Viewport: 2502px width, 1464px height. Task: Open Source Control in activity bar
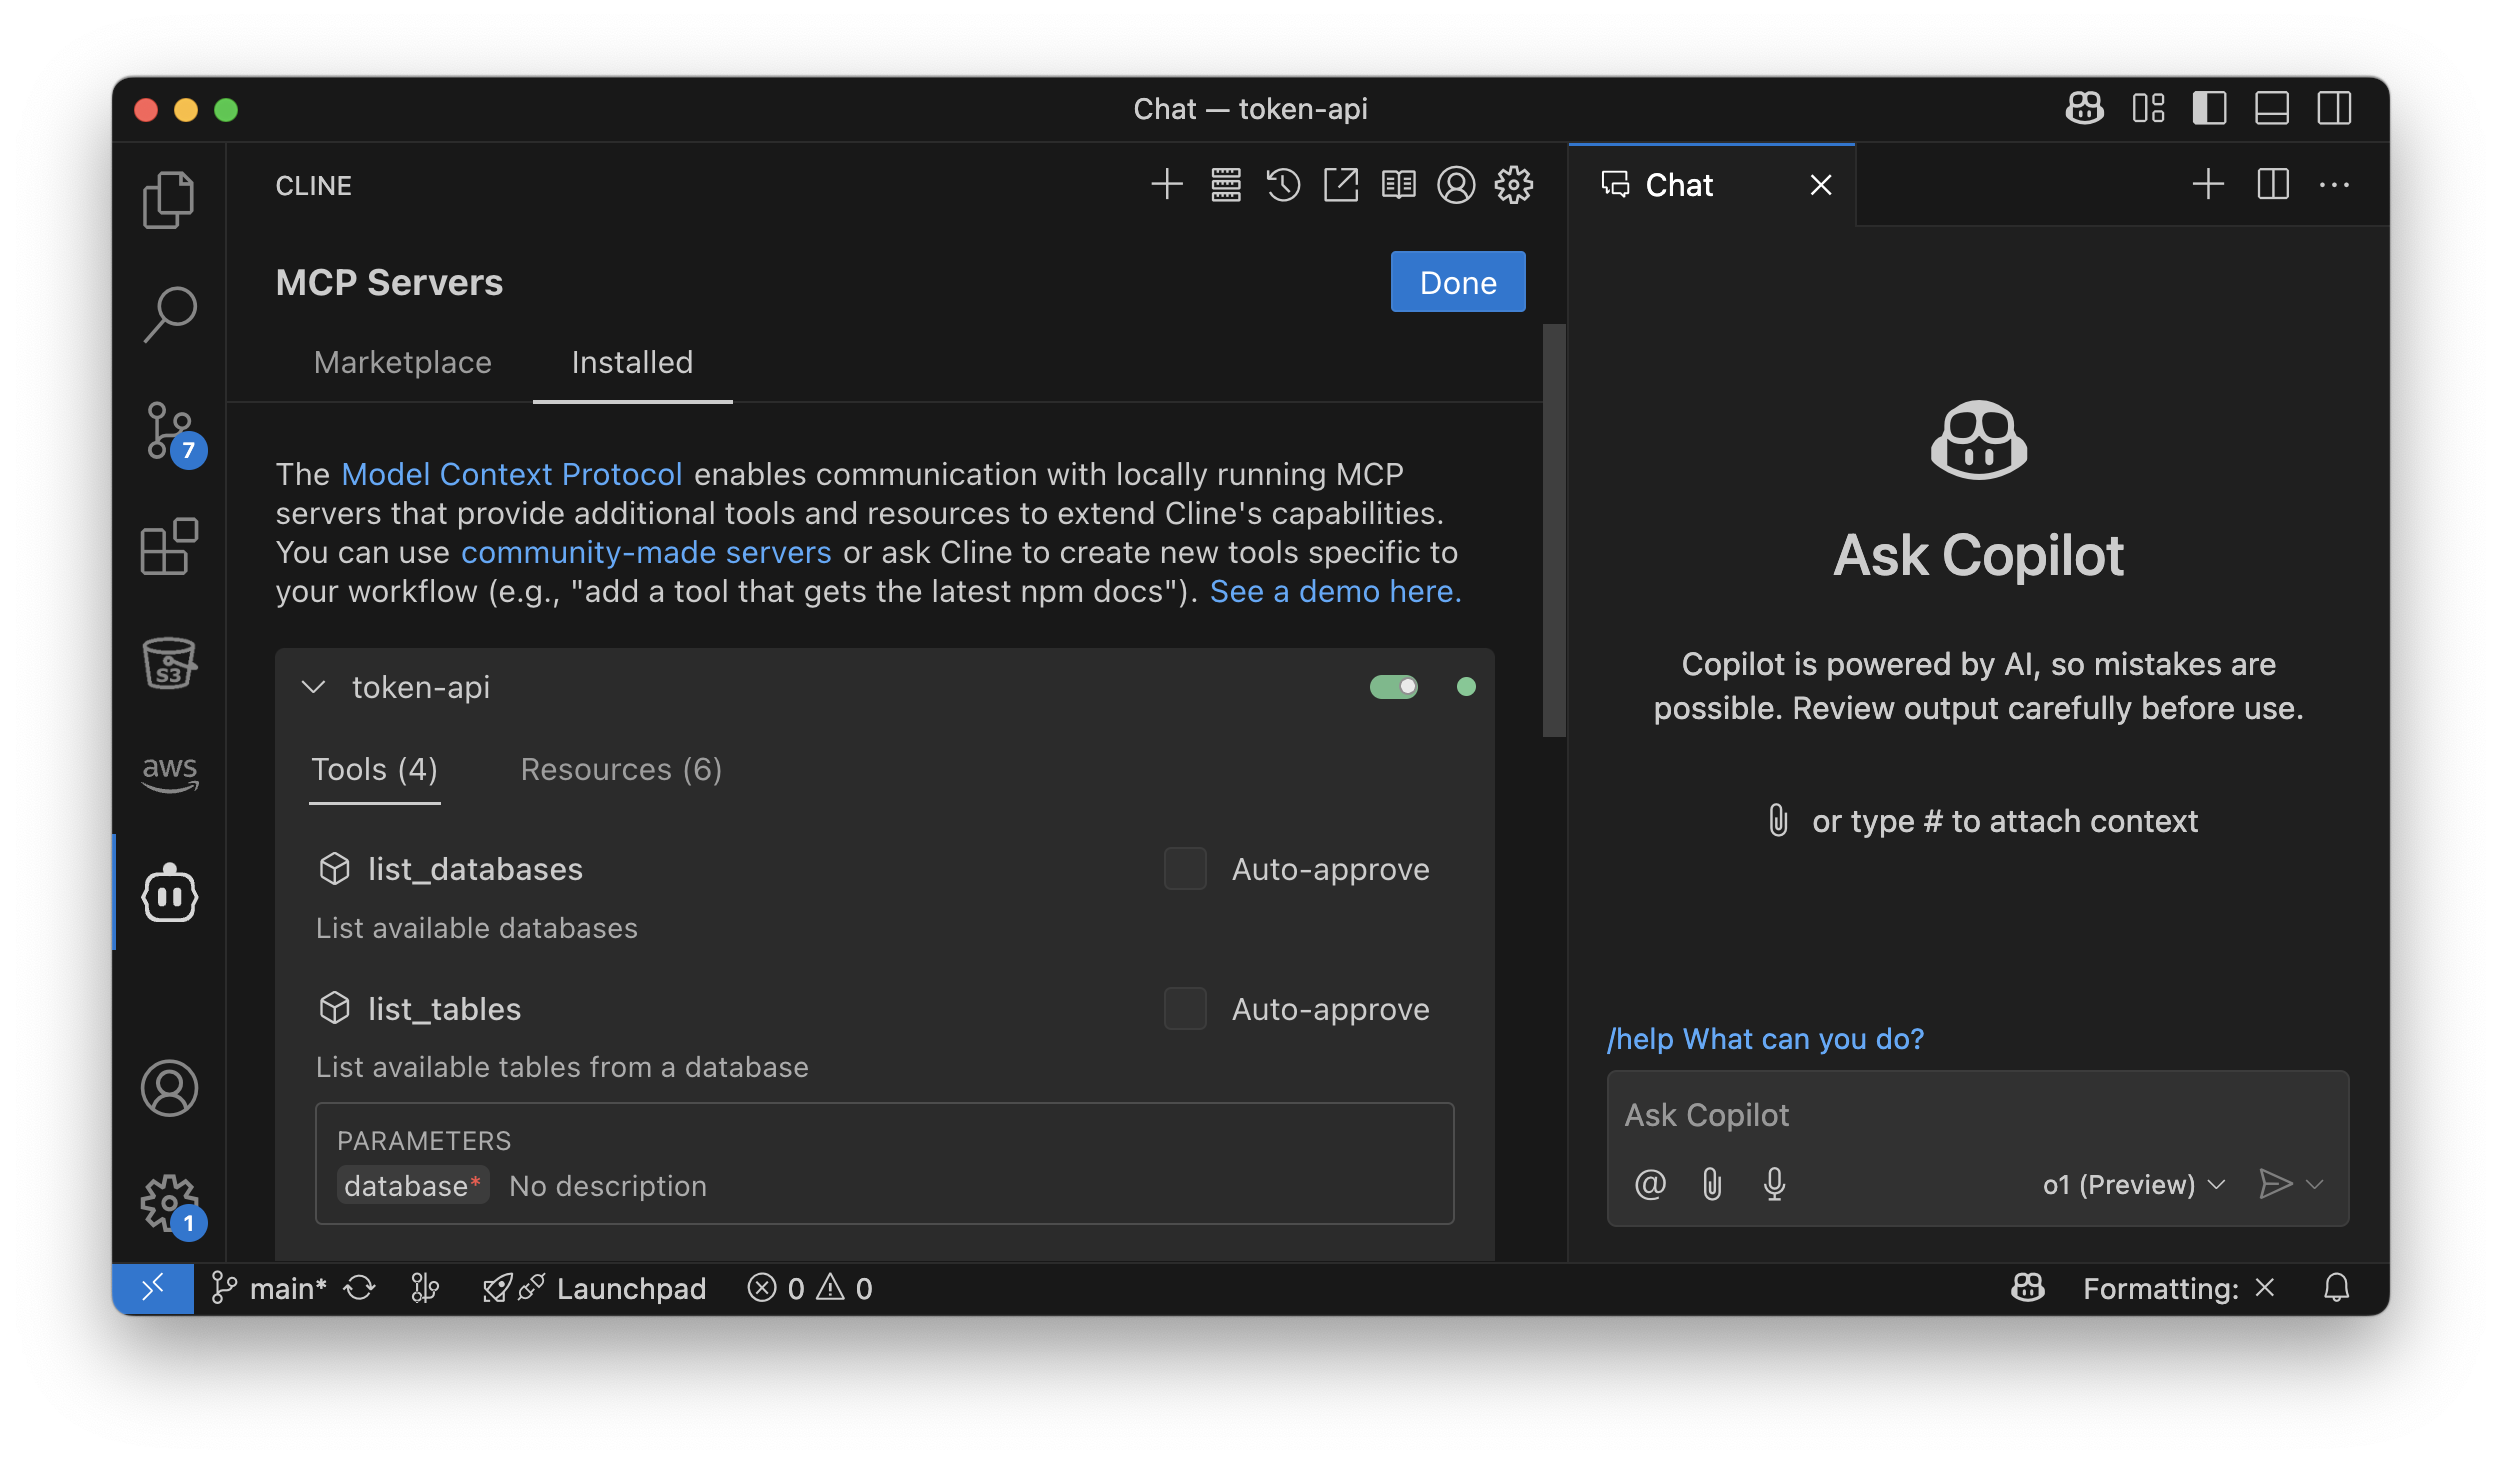(169, 432)
